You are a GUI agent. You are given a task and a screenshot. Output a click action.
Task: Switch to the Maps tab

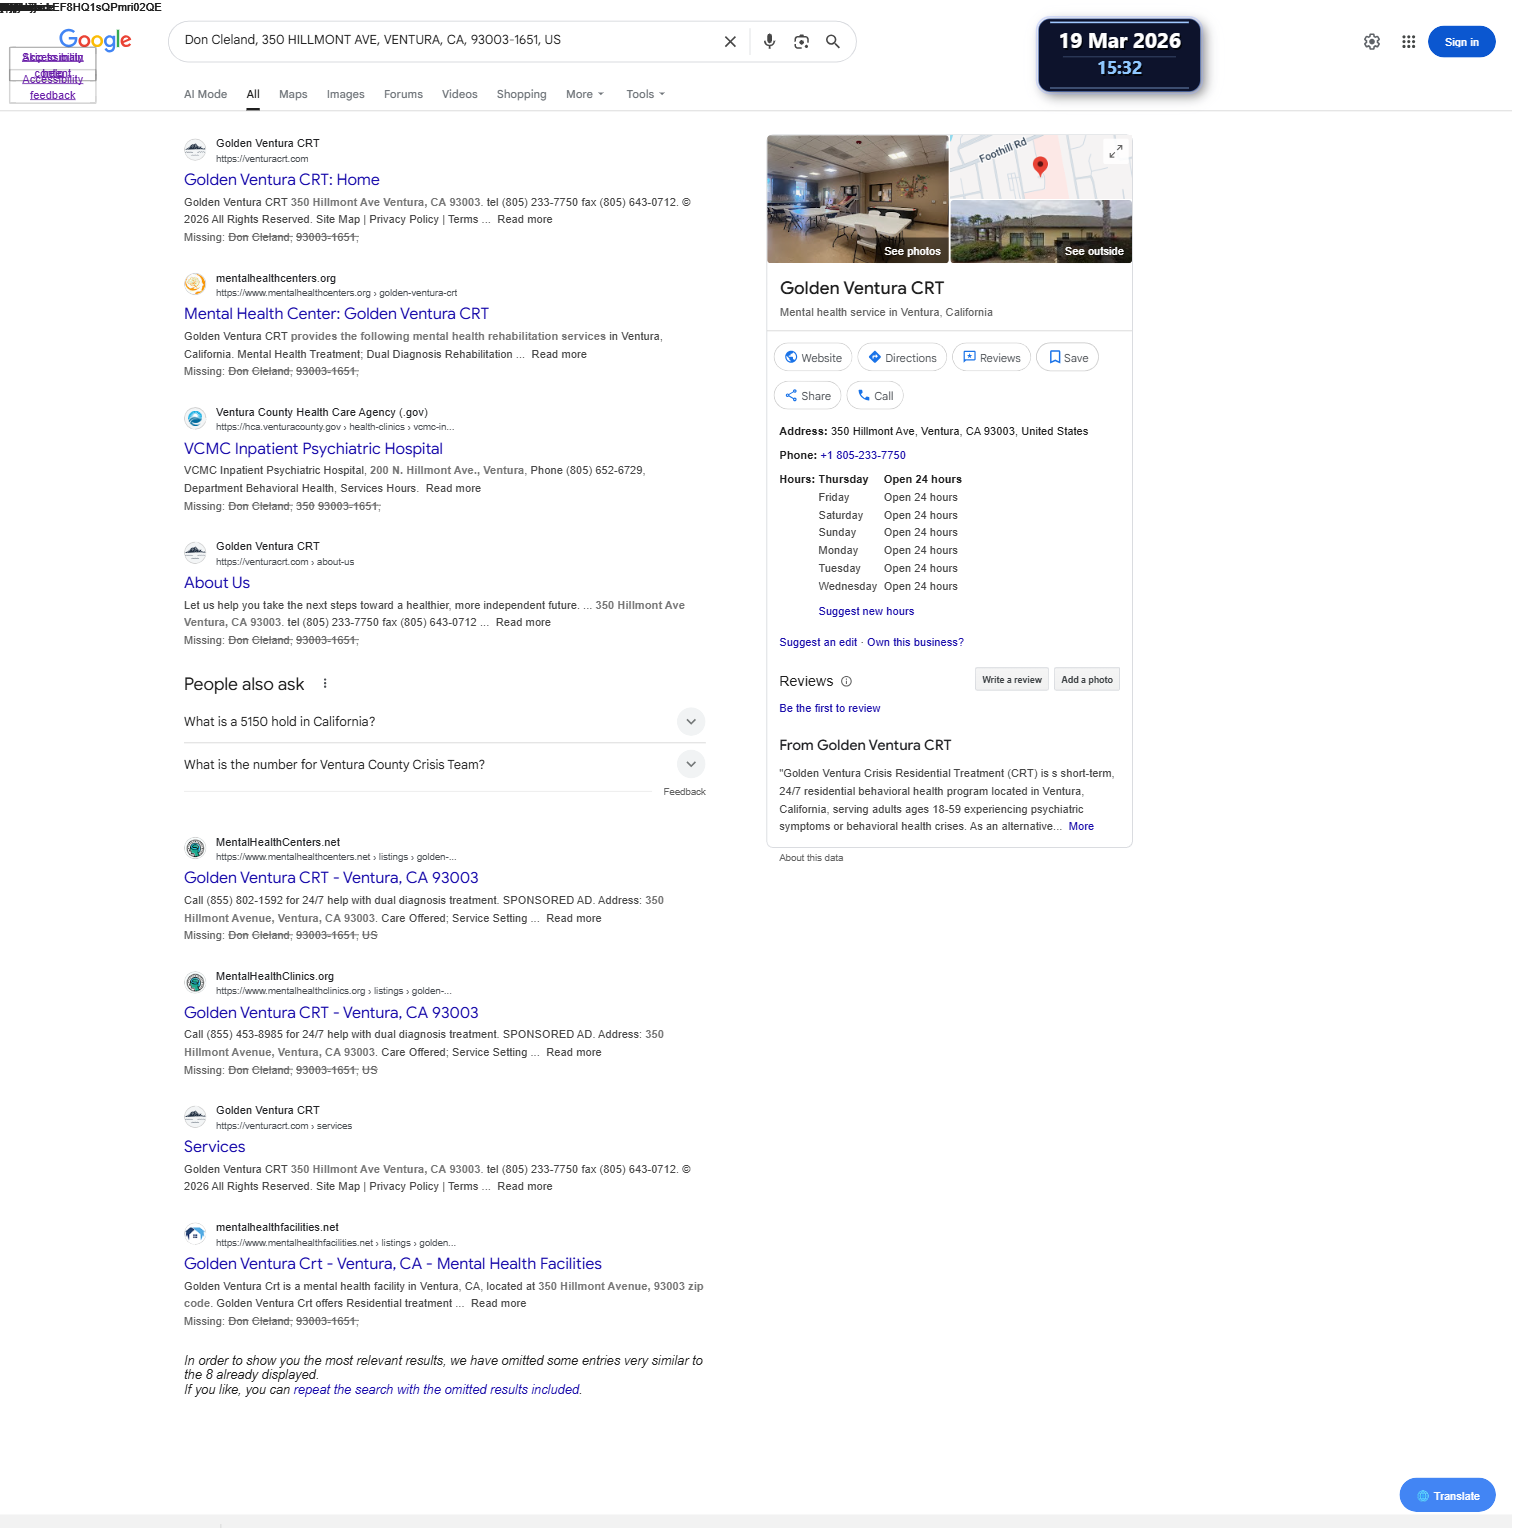pyautogui.click(x=293, y=94)
